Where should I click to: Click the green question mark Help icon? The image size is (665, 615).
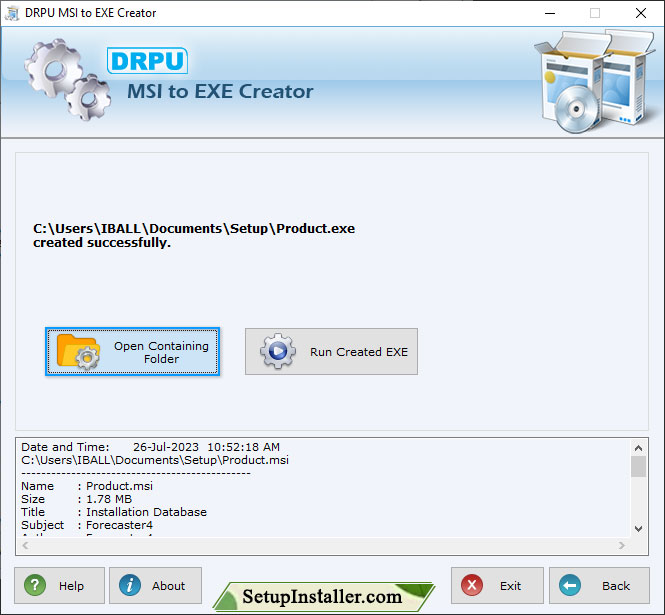tap(35, 585)
